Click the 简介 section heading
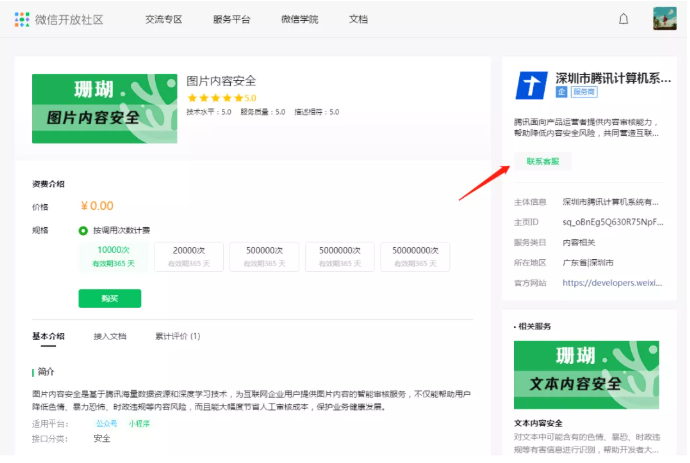The width and height of the screenshot is (690, 463). coord(46,371)
